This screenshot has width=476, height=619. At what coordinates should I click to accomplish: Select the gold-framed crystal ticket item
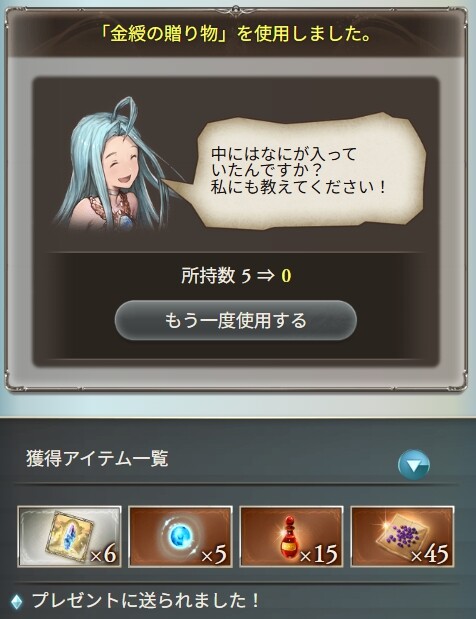tap(69, 537)
